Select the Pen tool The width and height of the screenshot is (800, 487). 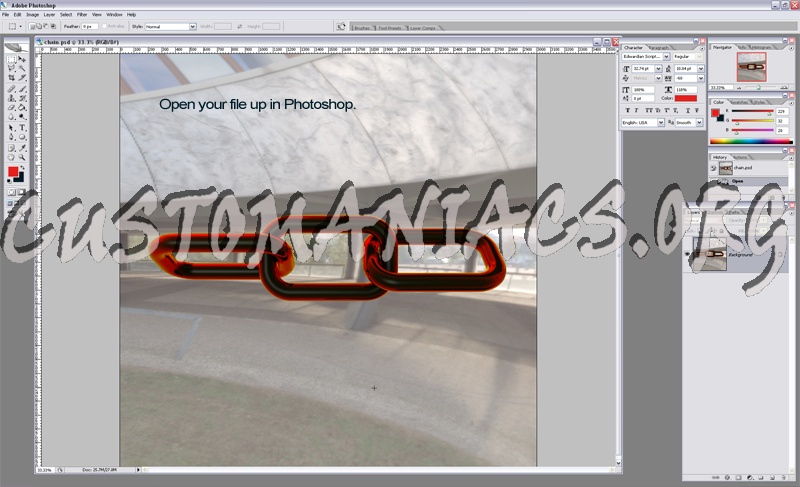11,137
